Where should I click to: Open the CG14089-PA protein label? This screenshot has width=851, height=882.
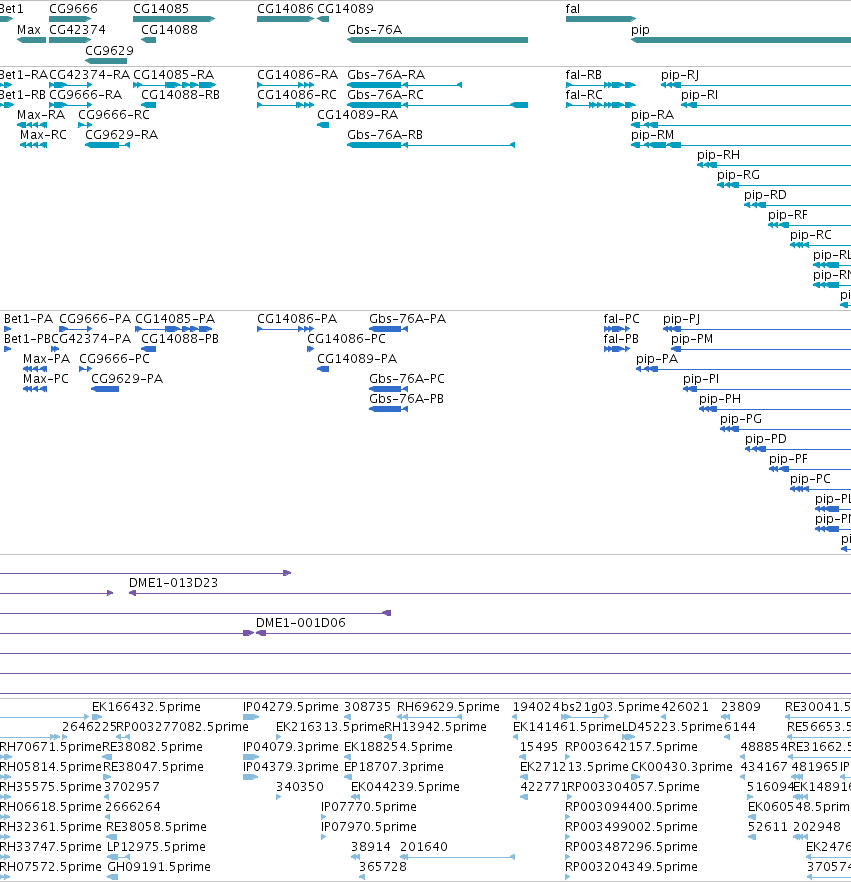(357, 359)
